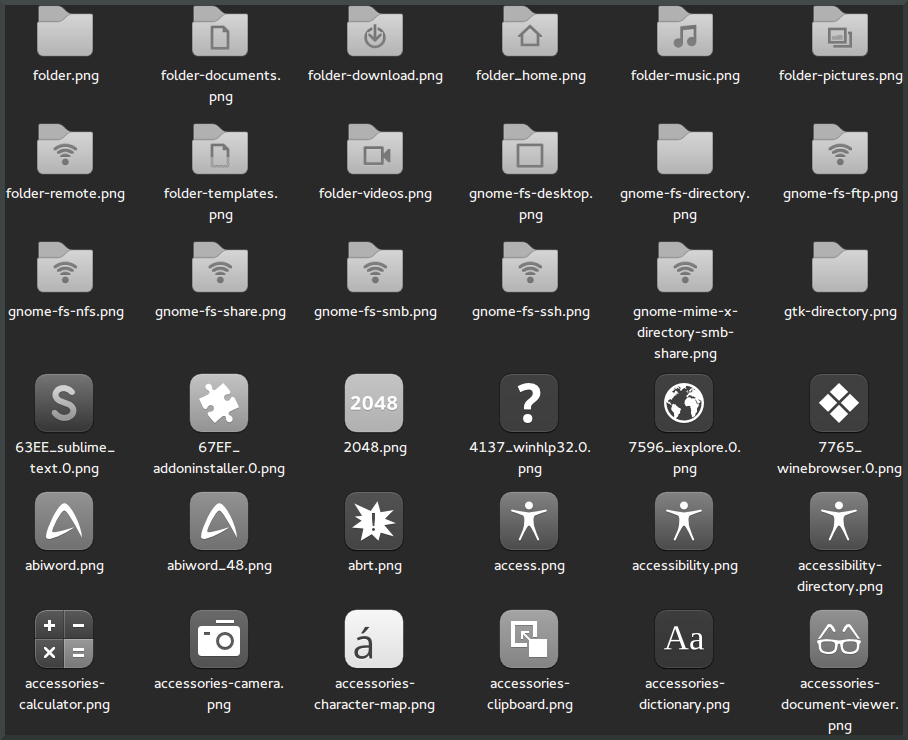908x740 pixels.
Task: Click the gtk-directory.png folder icon
Action: (x=840, y=268)
